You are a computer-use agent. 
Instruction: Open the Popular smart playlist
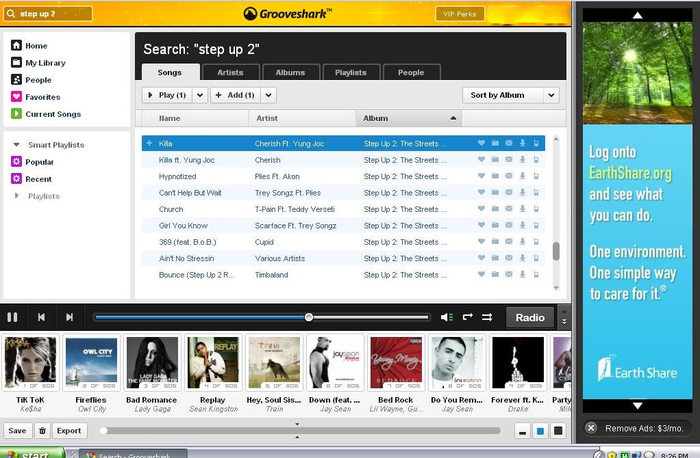(x=32, y=162)
